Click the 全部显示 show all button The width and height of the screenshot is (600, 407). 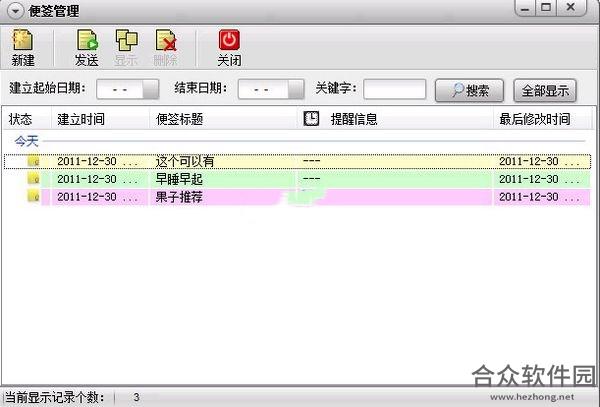545,90
